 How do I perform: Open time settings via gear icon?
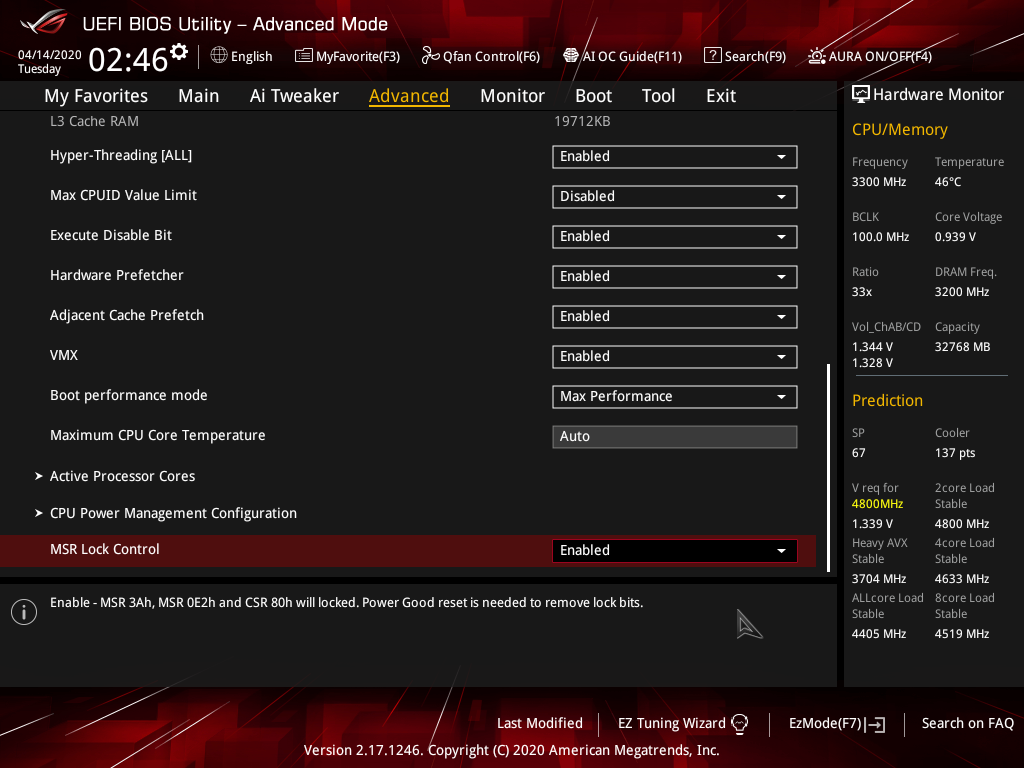pos(179,51)
